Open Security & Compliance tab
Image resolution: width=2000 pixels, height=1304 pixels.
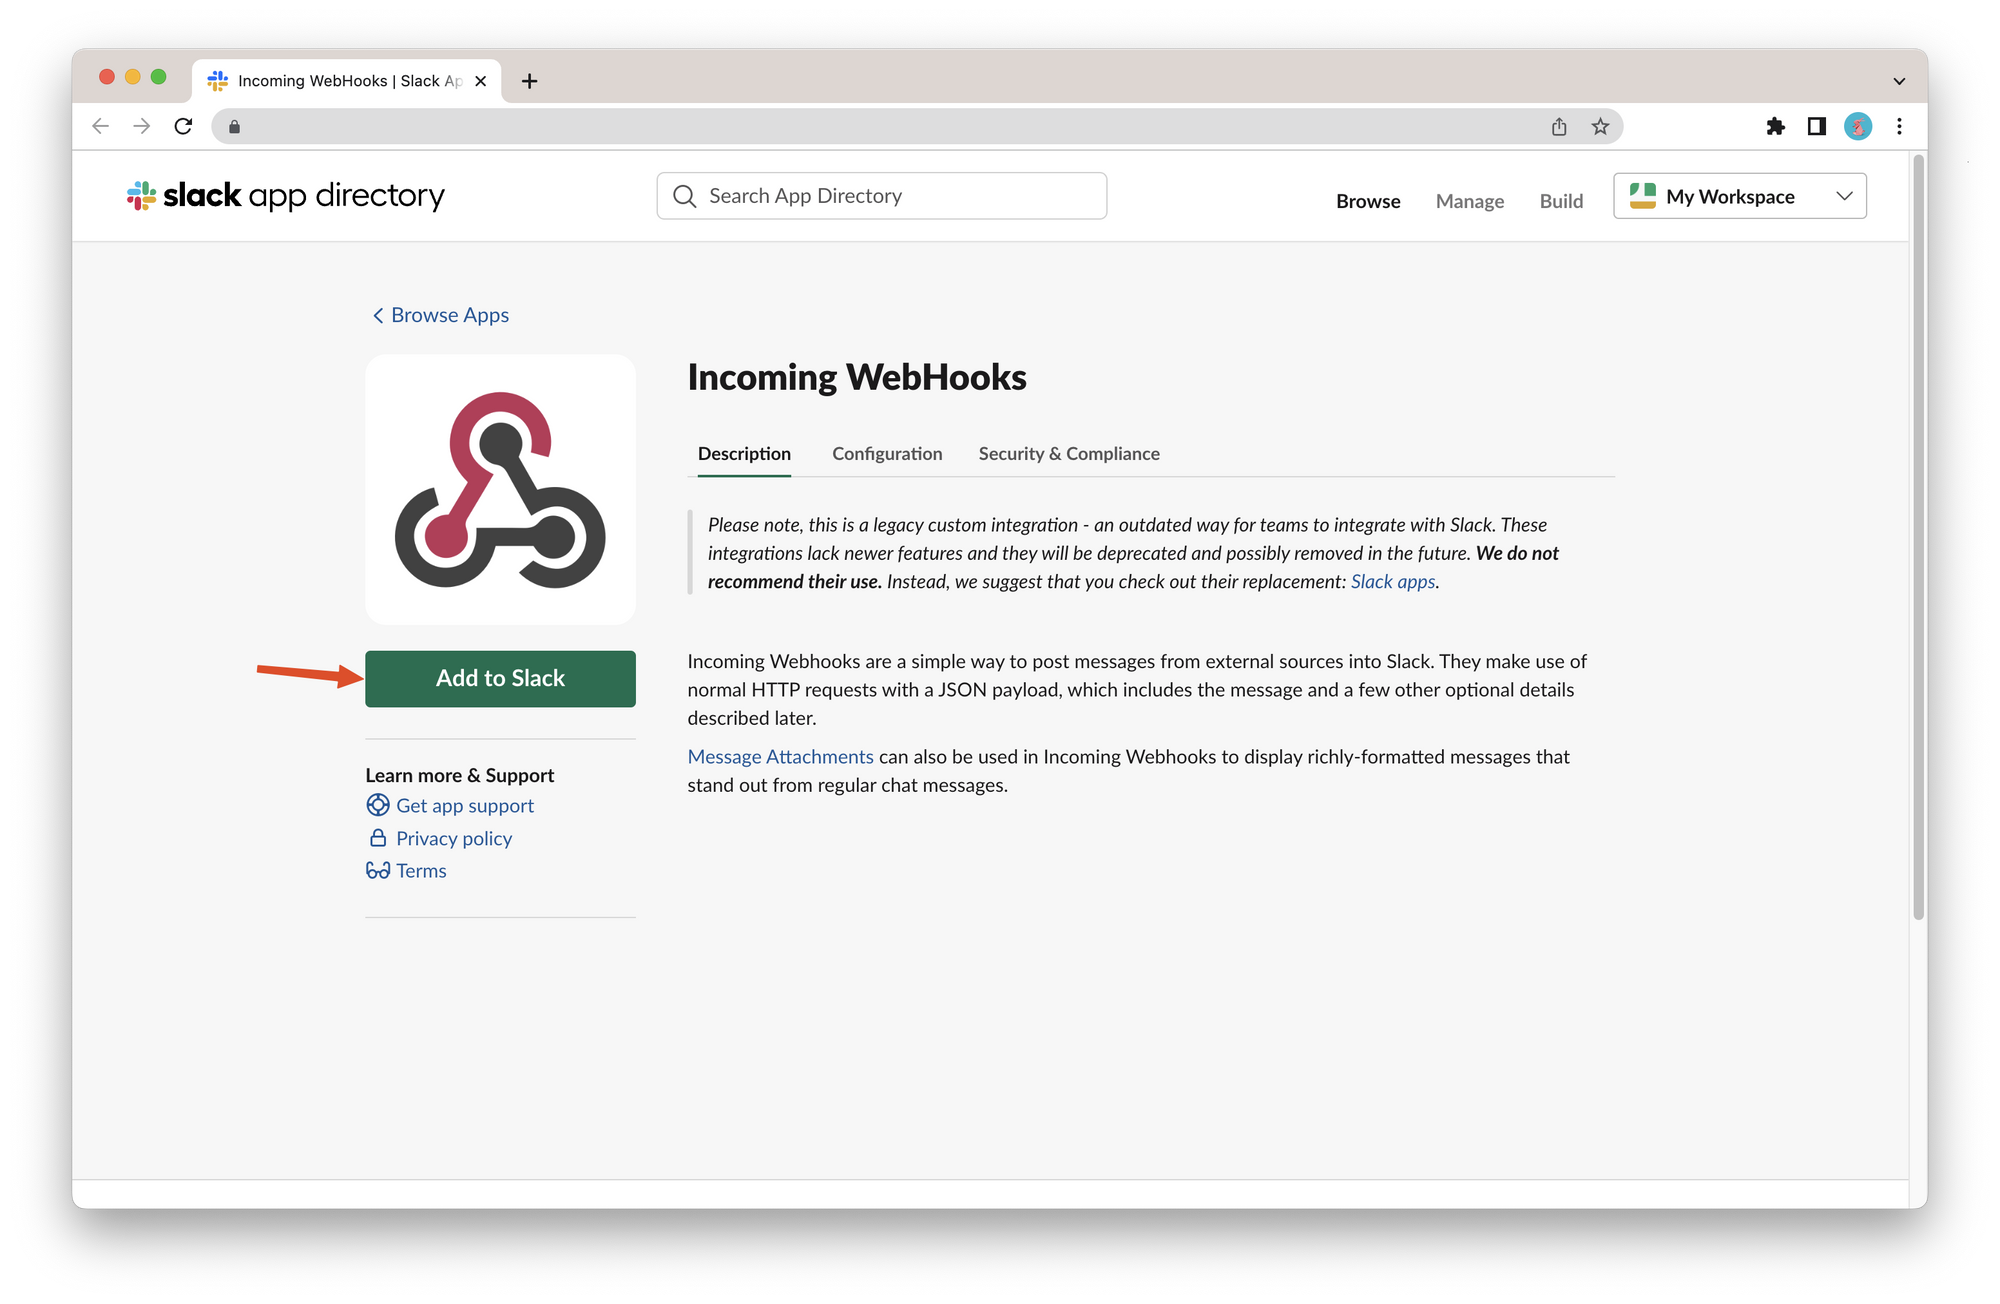1069,454
